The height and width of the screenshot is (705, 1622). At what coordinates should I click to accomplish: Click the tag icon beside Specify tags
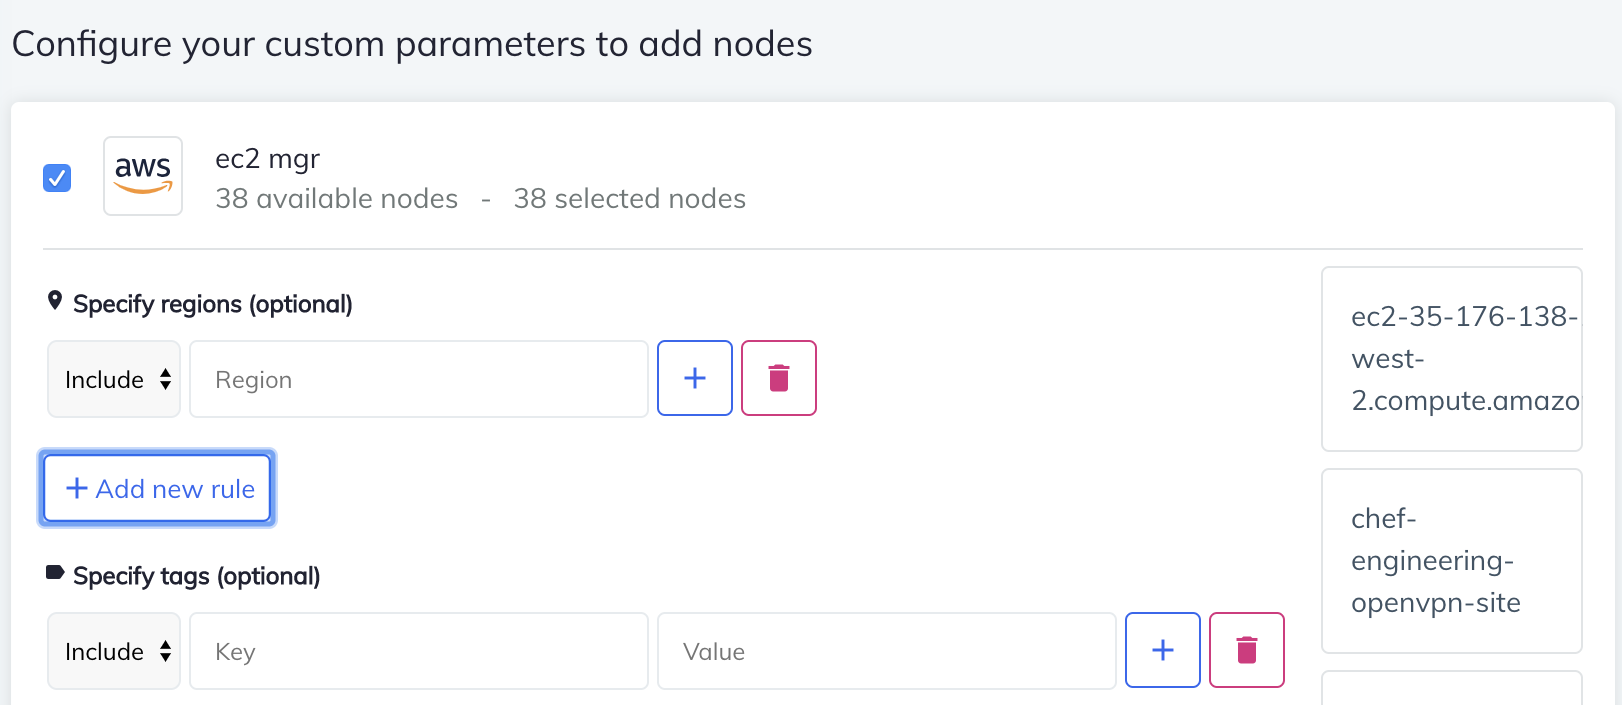tap(55, 572)
